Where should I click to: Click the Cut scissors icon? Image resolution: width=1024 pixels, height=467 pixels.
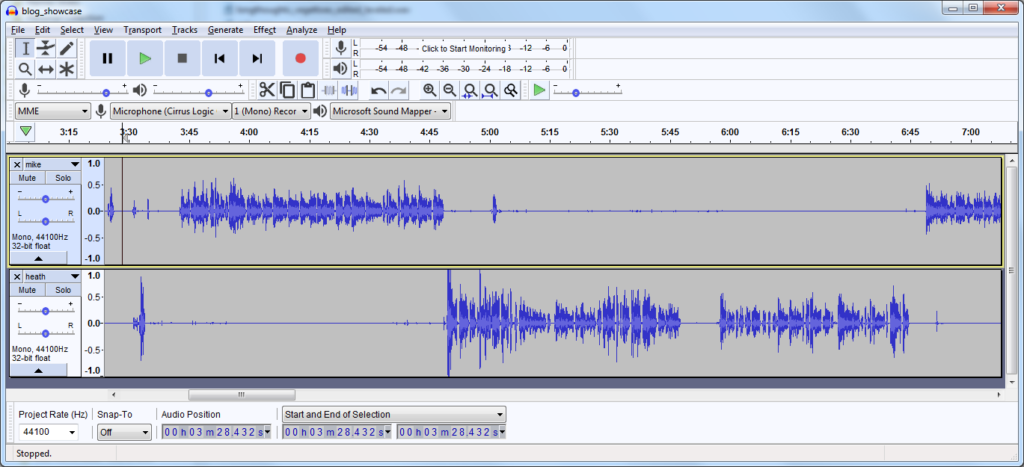266,91
